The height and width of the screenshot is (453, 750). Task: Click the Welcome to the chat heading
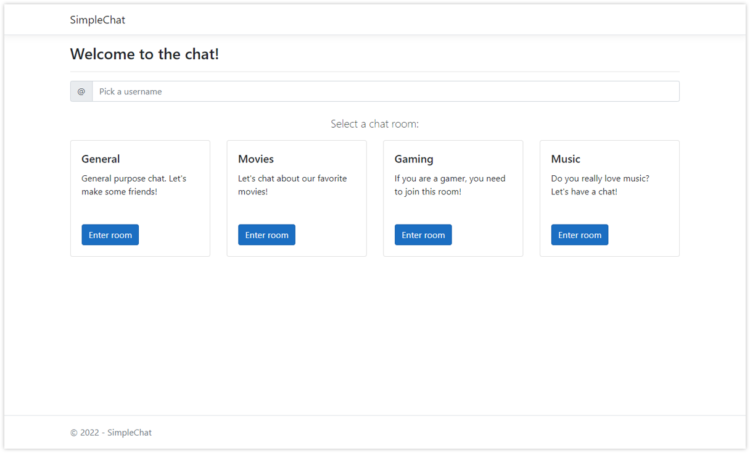click(144, 54)
